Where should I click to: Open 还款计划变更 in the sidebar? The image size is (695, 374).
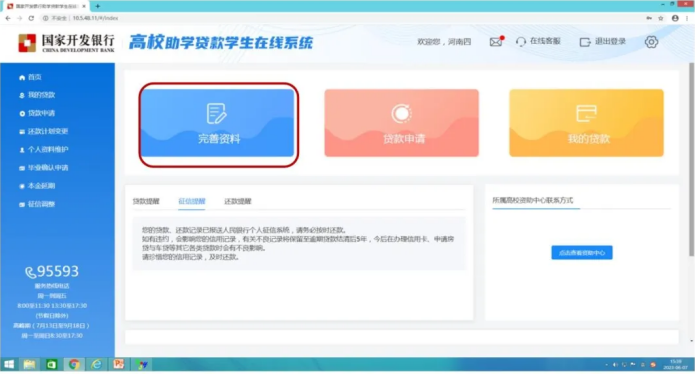(x=43, y=132)
